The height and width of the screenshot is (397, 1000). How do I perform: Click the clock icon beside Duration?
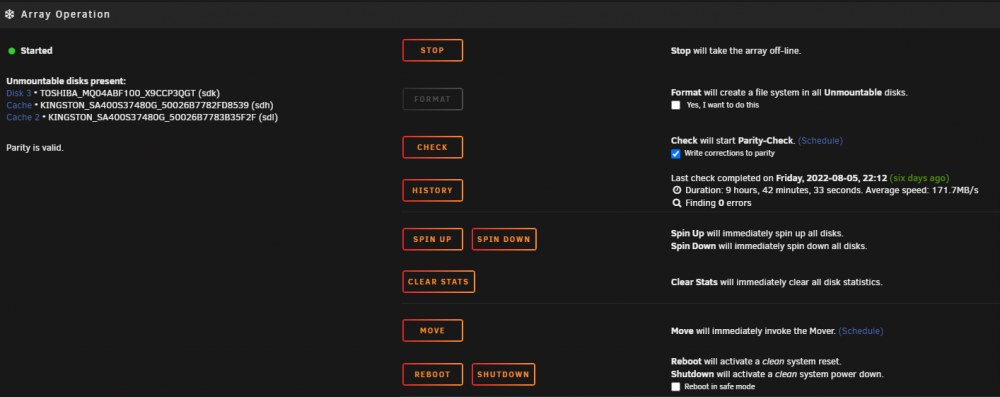click(677, 190)
